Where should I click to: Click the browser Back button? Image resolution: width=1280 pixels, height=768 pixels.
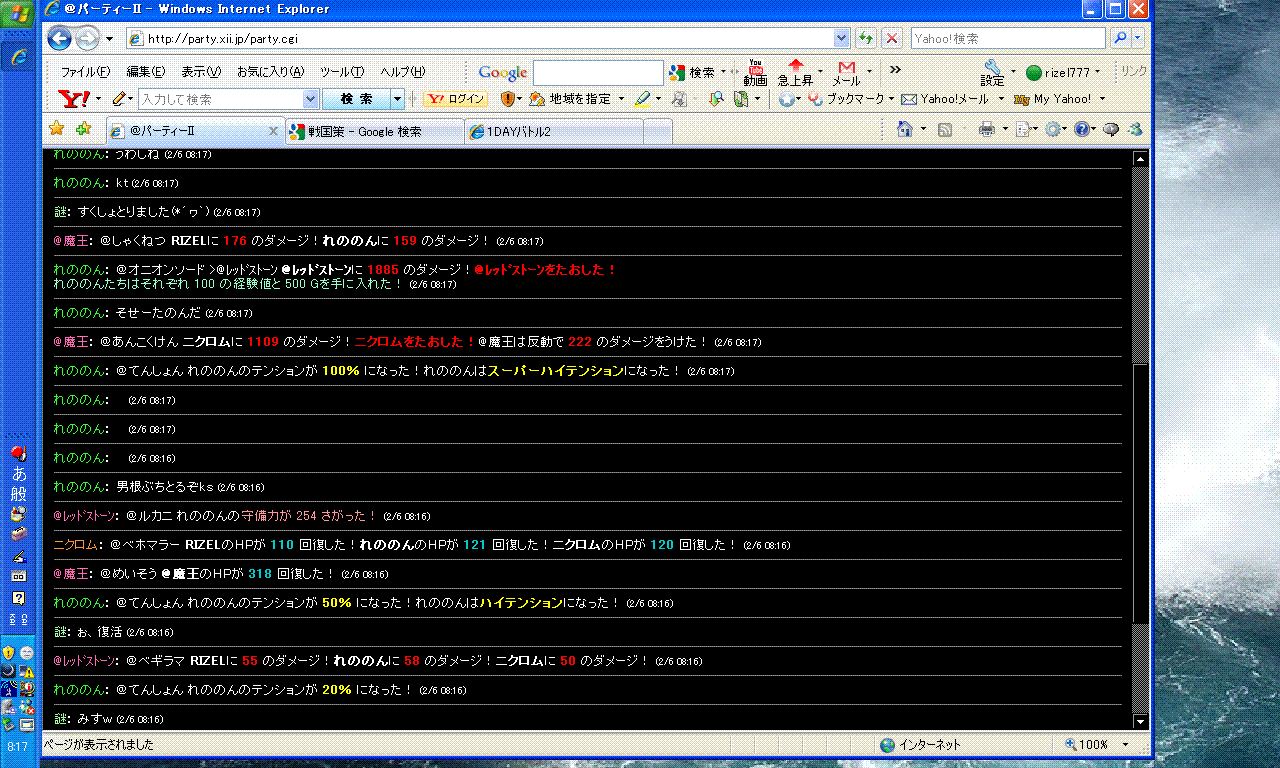pos(59,39)
